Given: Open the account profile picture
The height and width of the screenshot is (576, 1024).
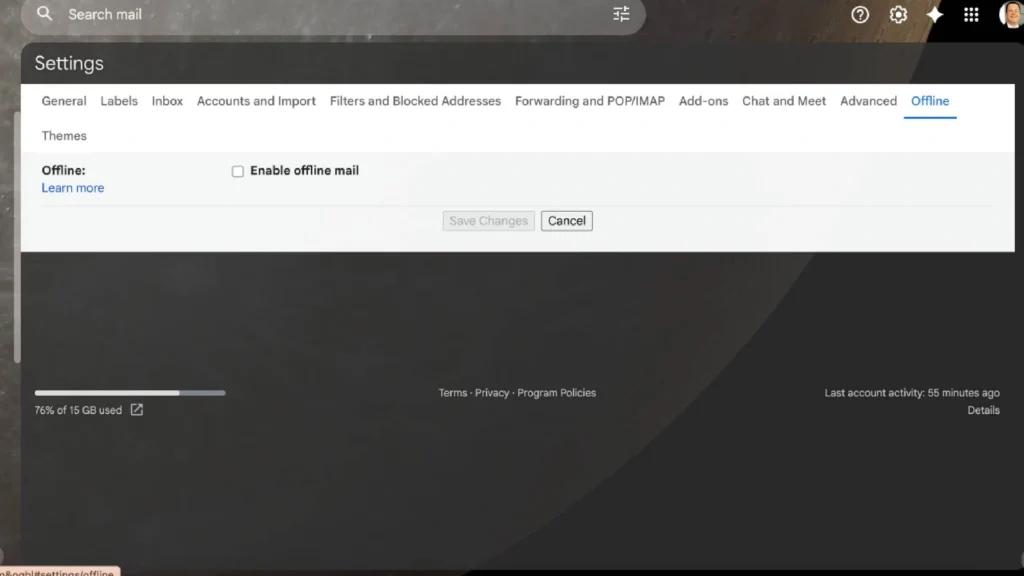Looking at the screenshot, I should (x=1010, y=14).
